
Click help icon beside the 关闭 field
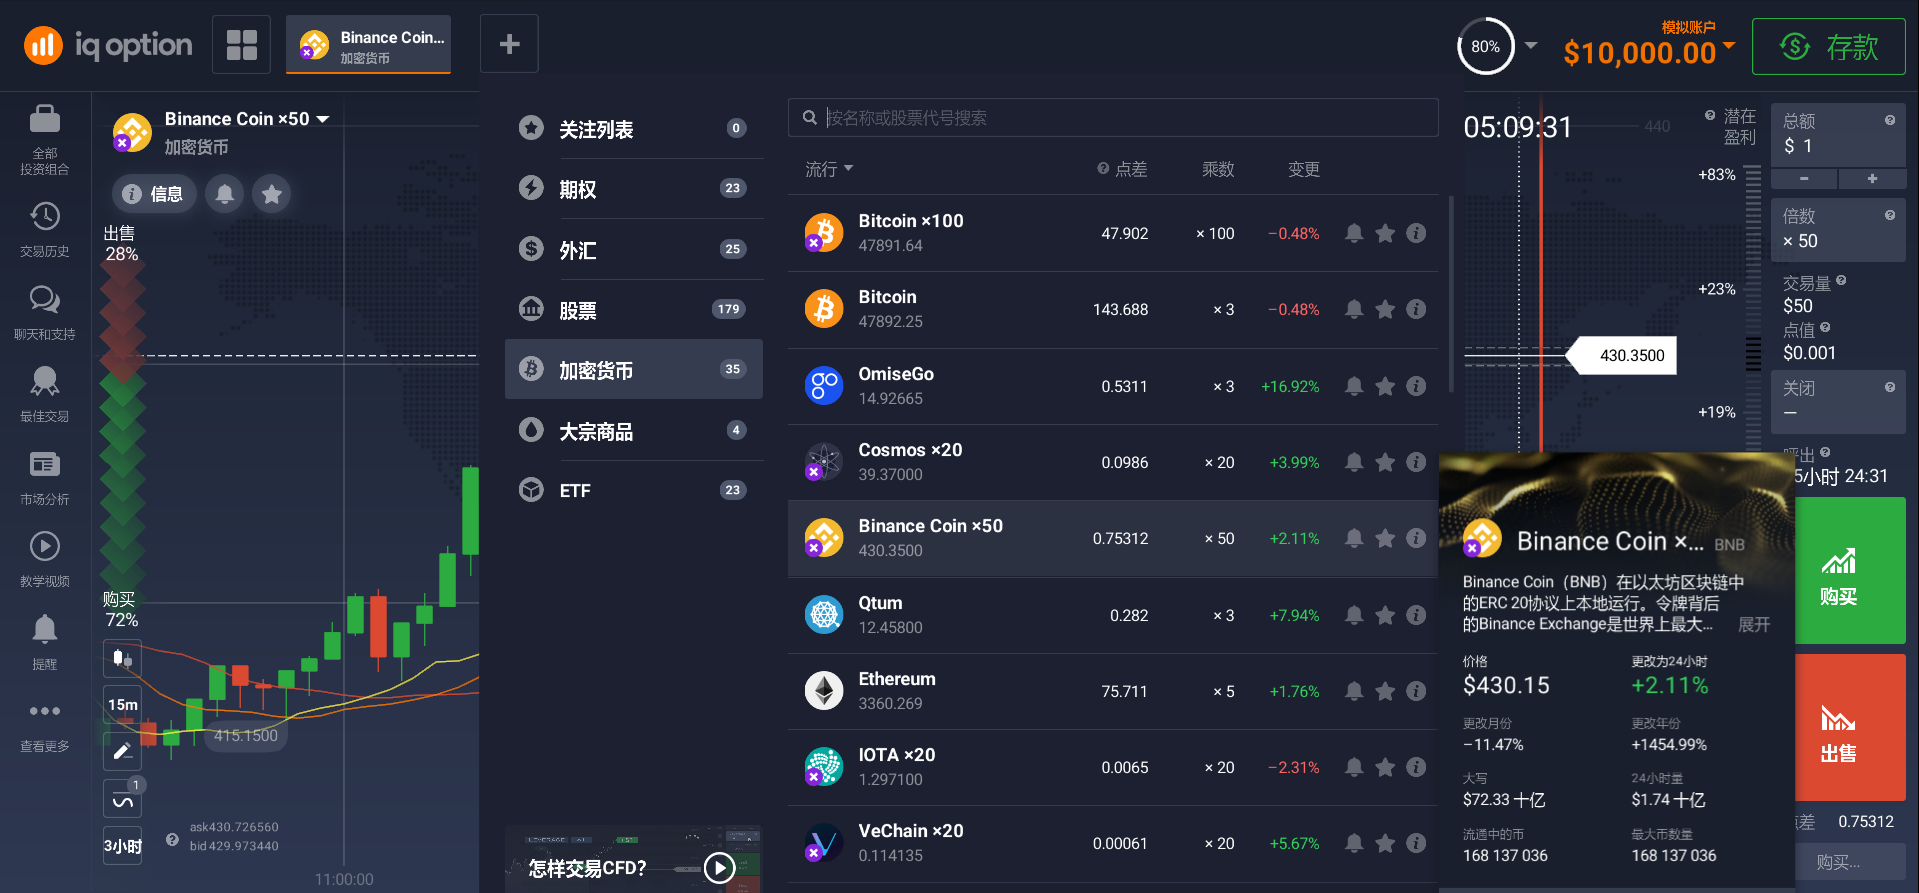(1890, 387)
